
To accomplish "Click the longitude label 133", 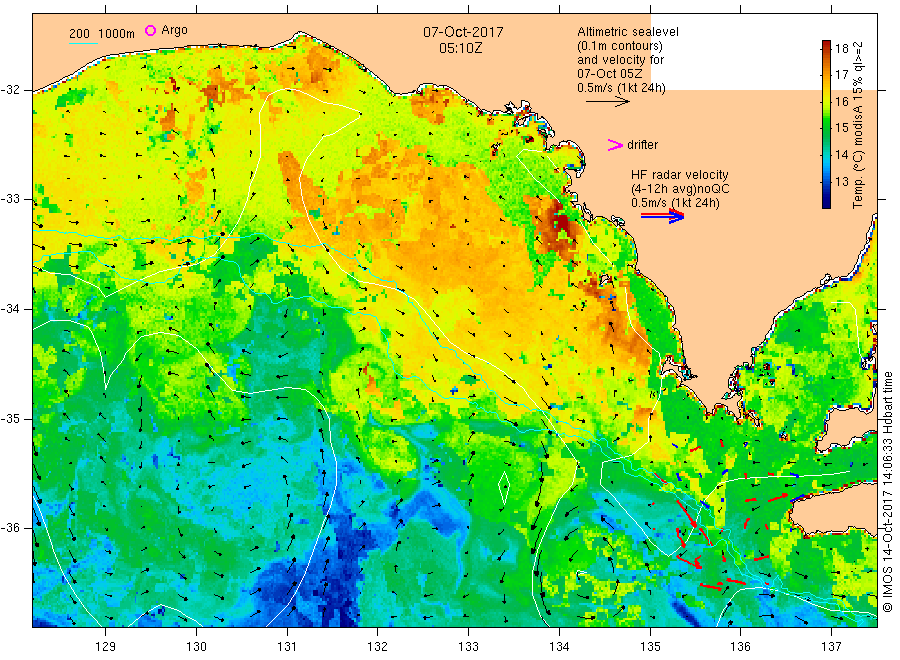I will 468,646.
